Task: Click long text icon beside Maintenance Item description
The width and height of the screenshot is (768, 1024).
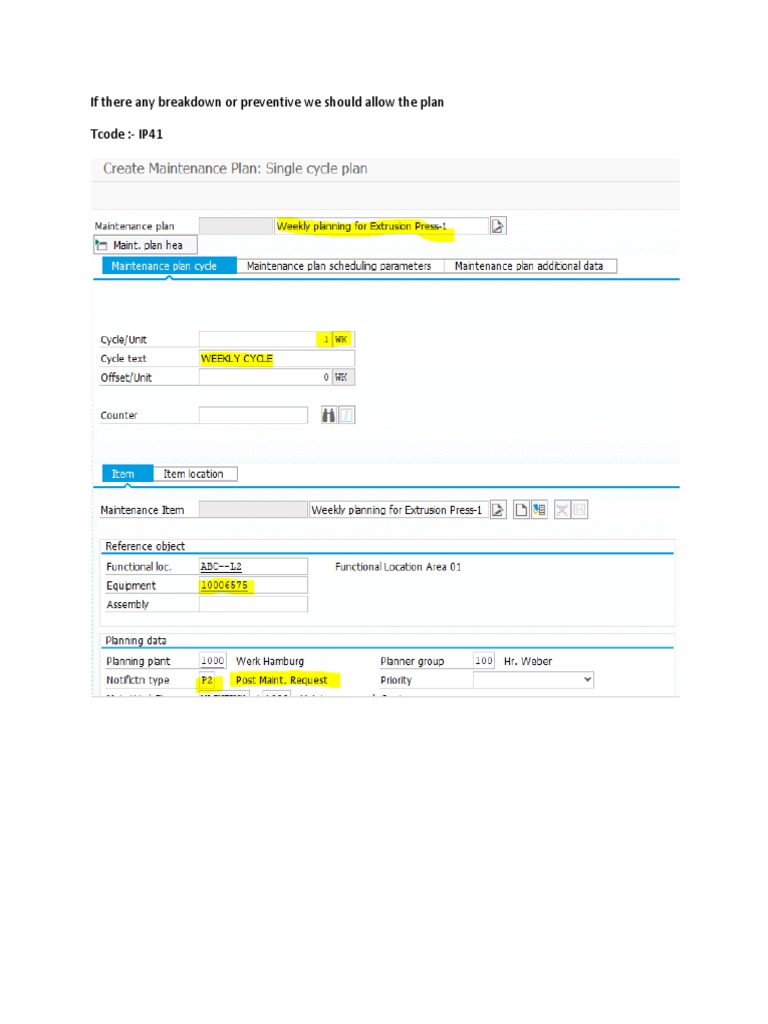Action: point(498,509)
